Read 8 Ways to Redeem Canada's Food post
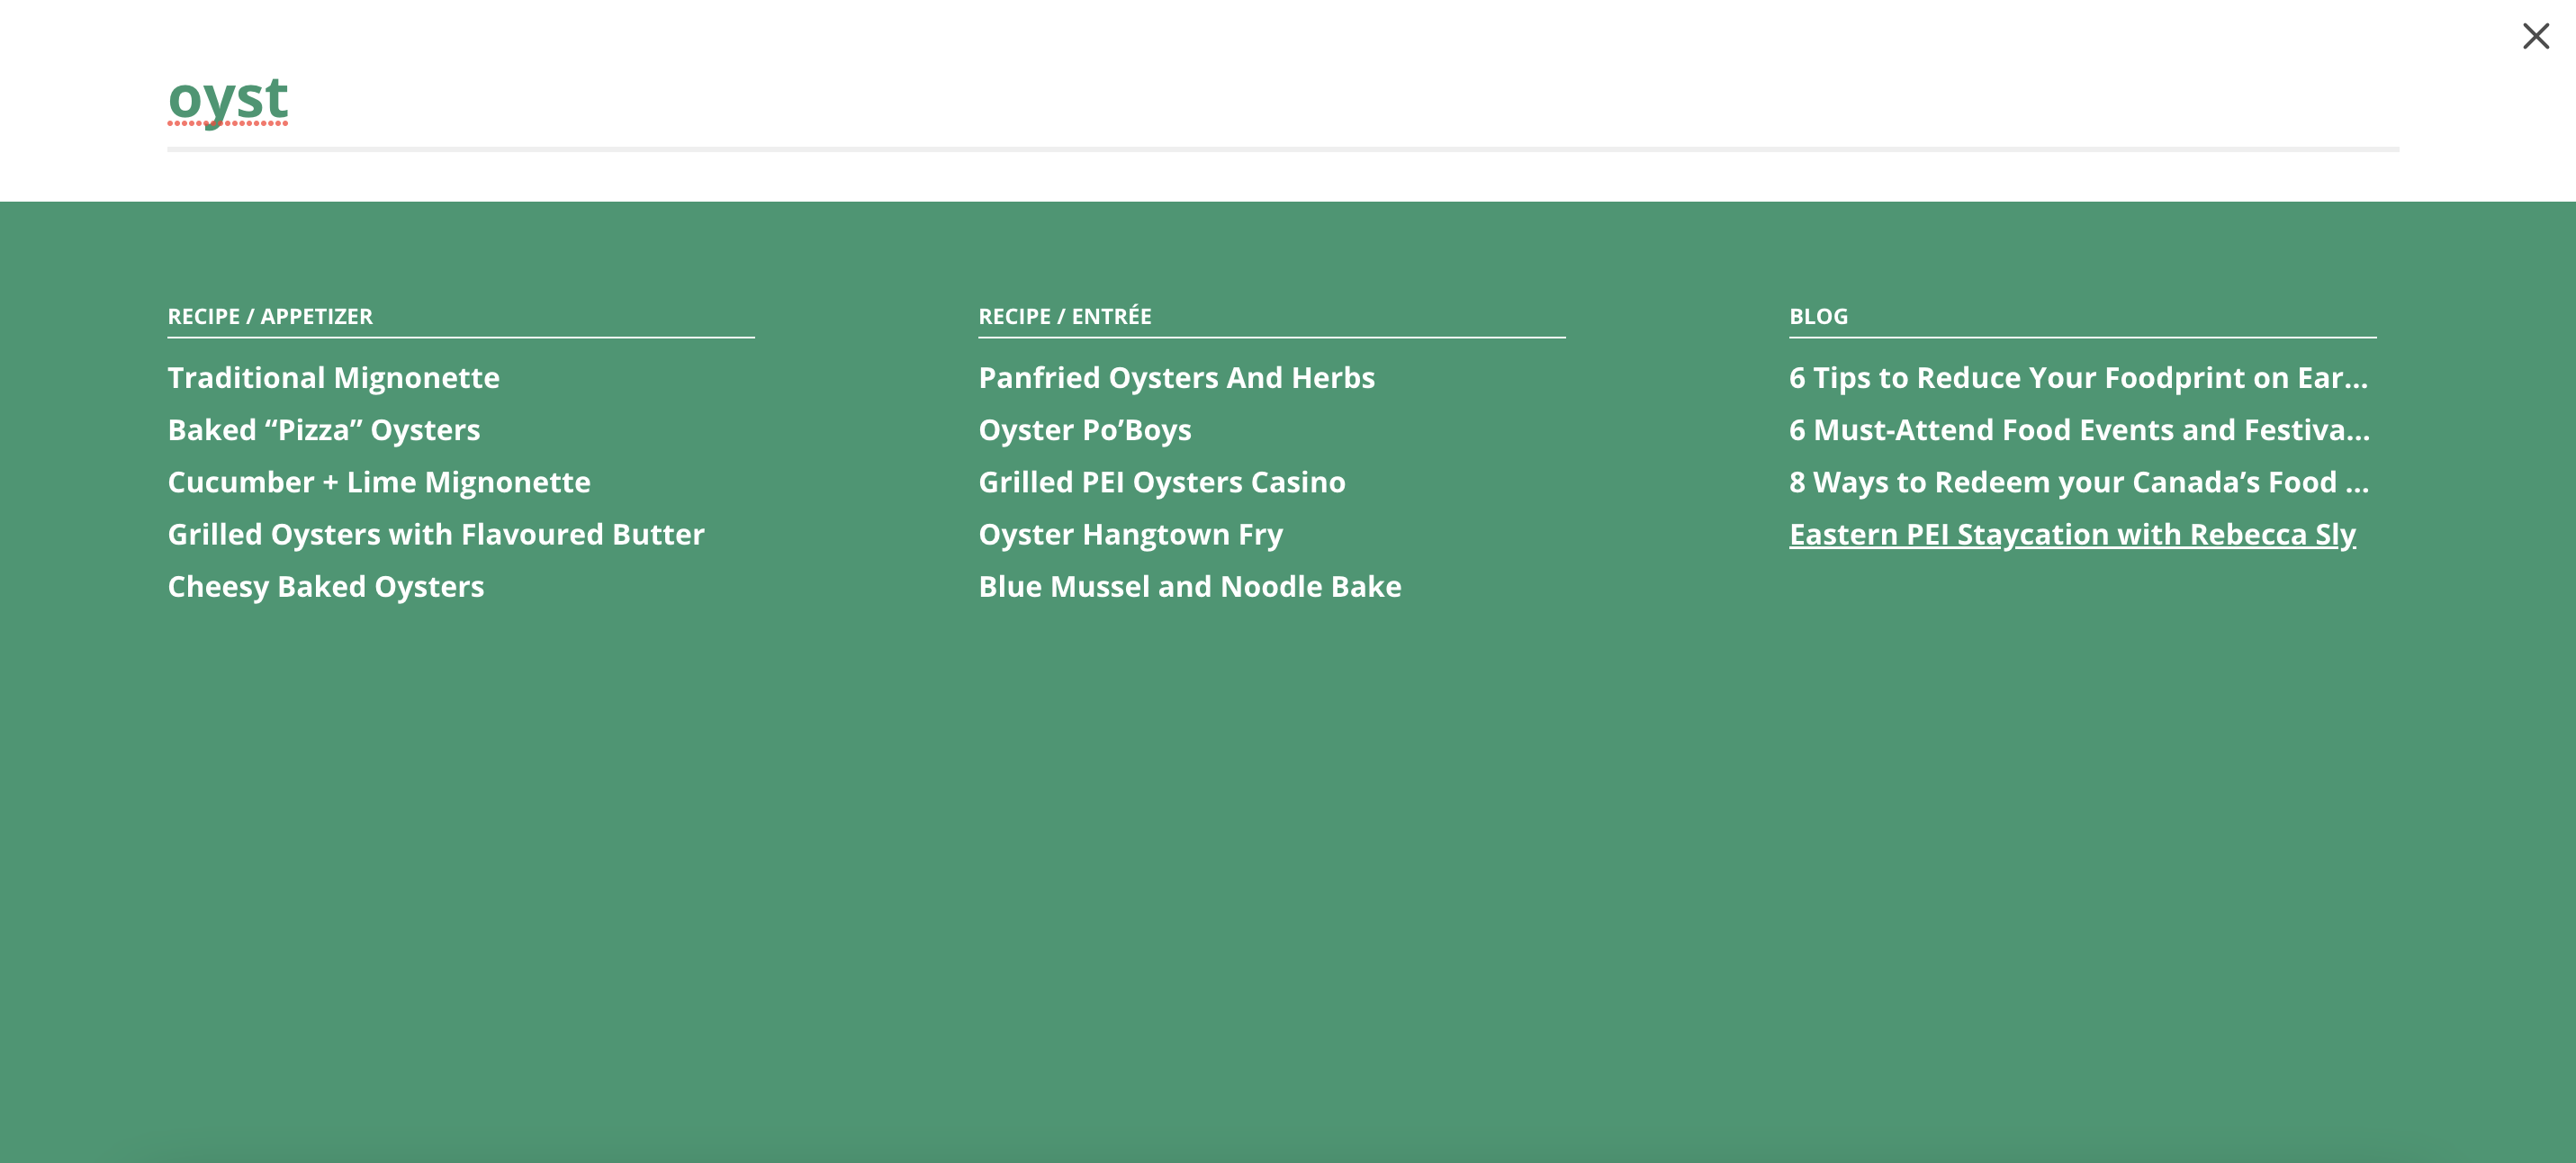The height and width of the screenshot is (1163, 2576). click(2078, 482)
